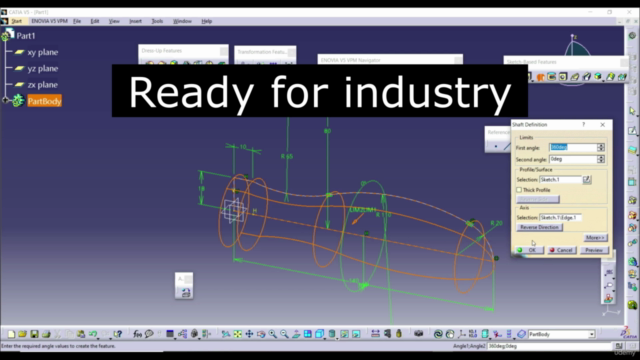Fit all in view icon
The width and height of the screenshot is (640, 360).
tap(238, 334)
